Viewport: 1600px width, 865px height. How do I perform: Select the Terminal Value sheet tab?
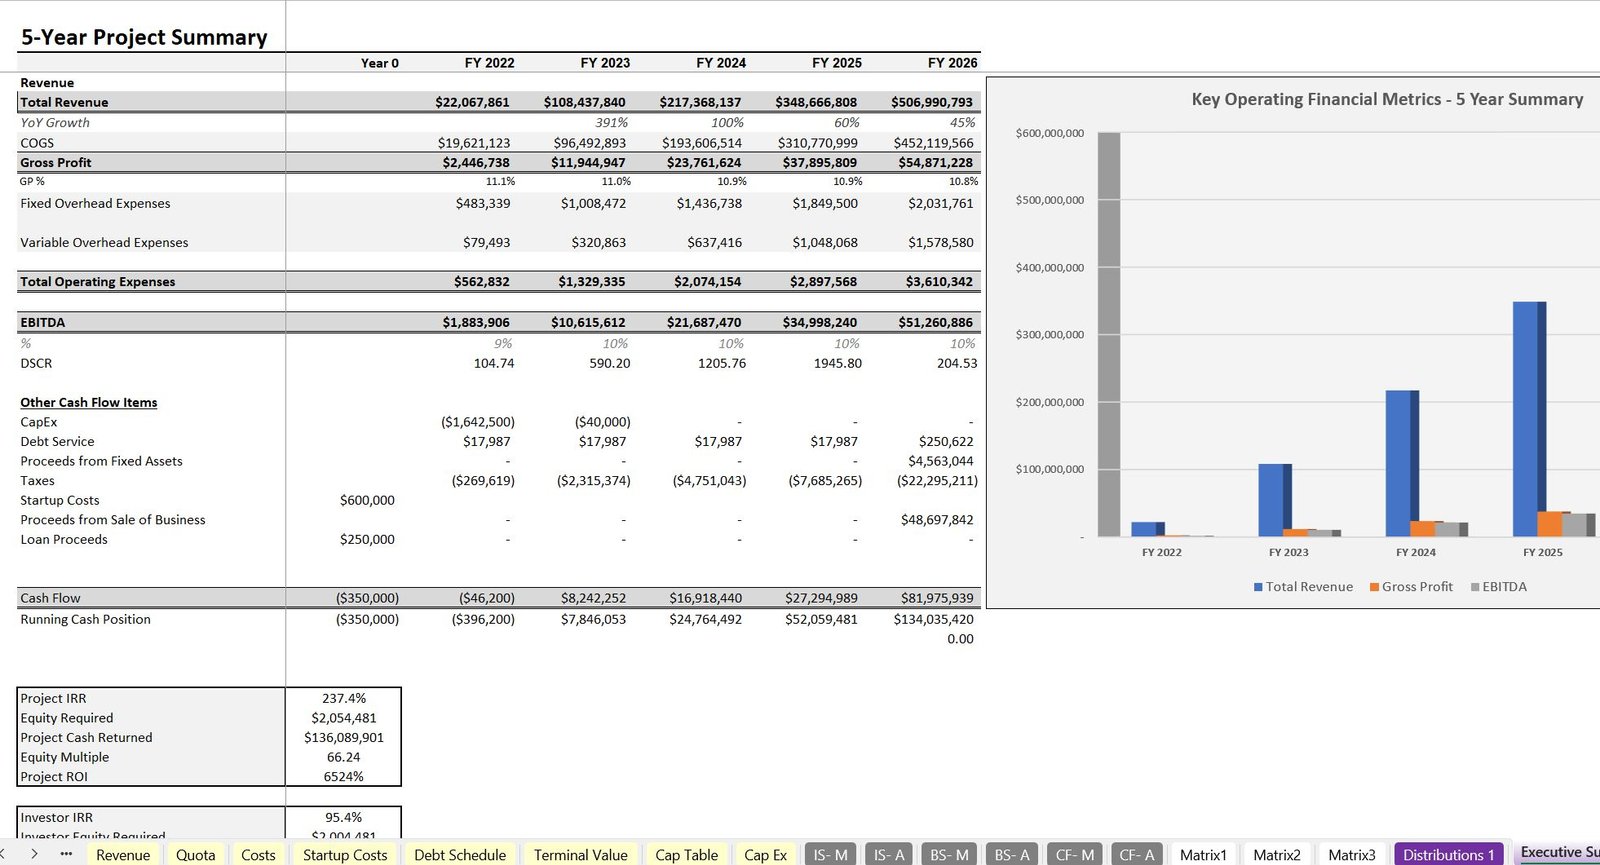click(580, 855)
